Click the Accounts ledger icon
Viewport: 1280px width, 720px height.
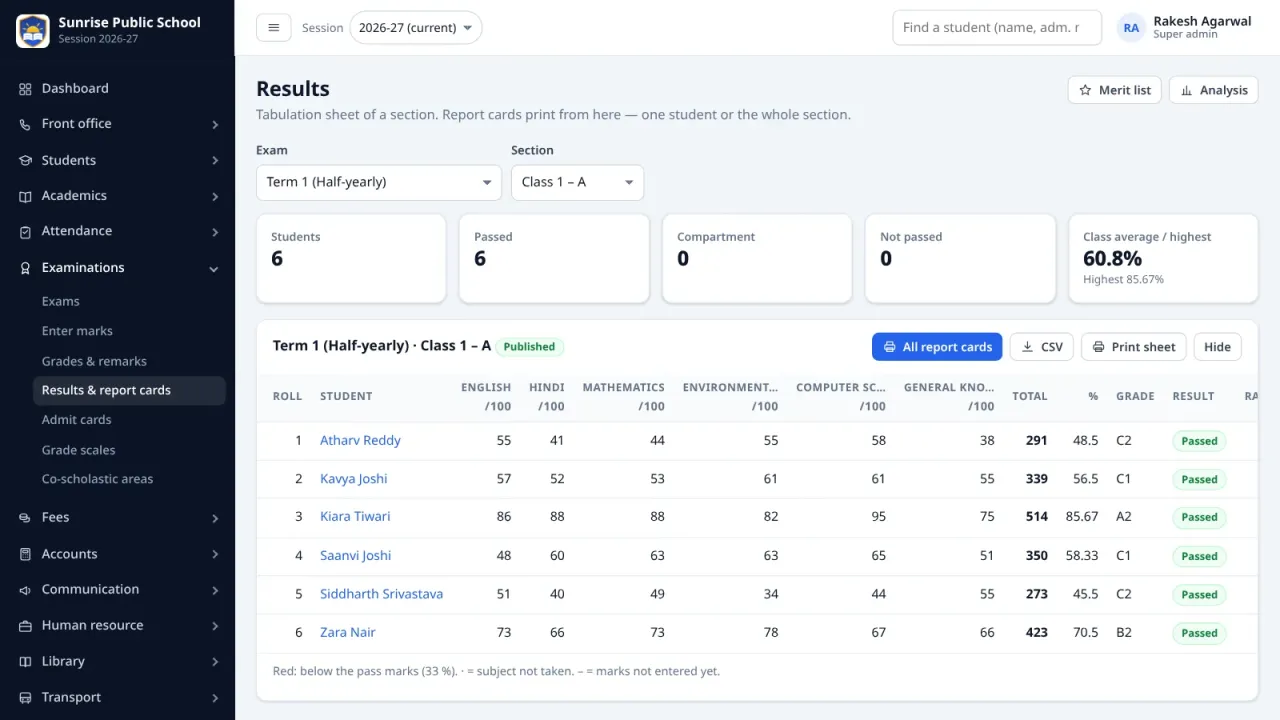coord(25,554)
